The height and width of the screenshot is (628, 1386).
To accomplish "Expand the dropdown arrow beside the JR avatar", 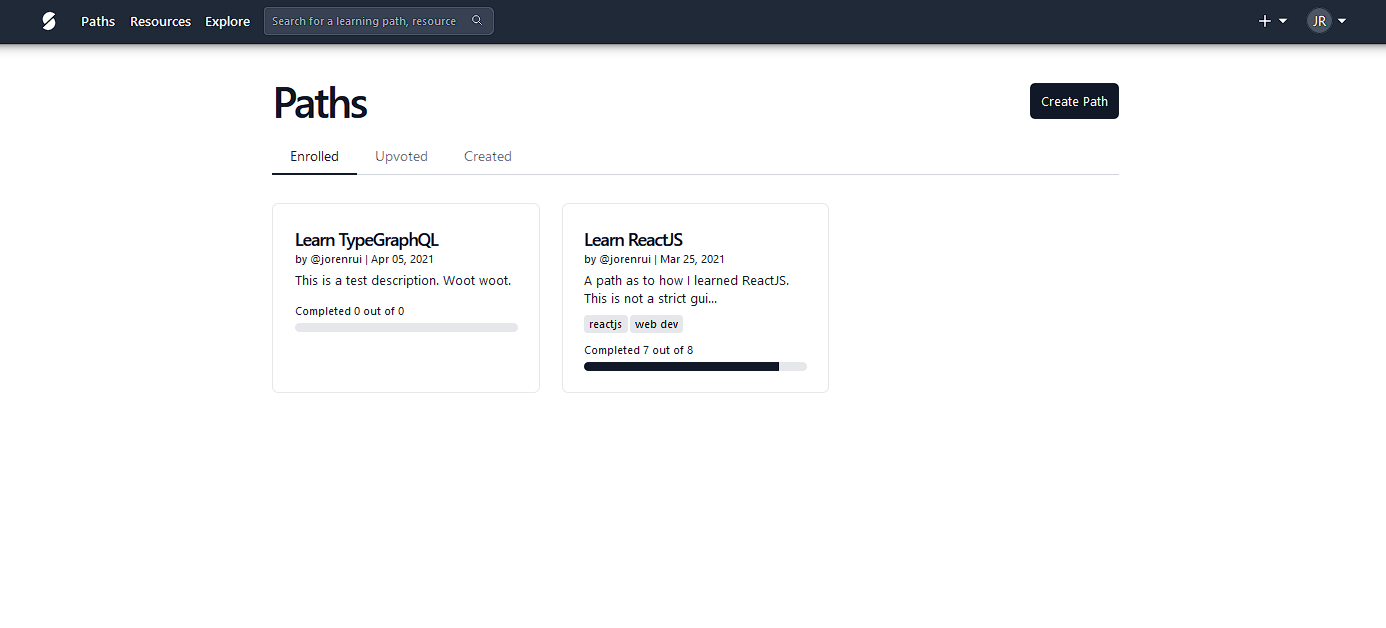I will [x=1342, y=20].
